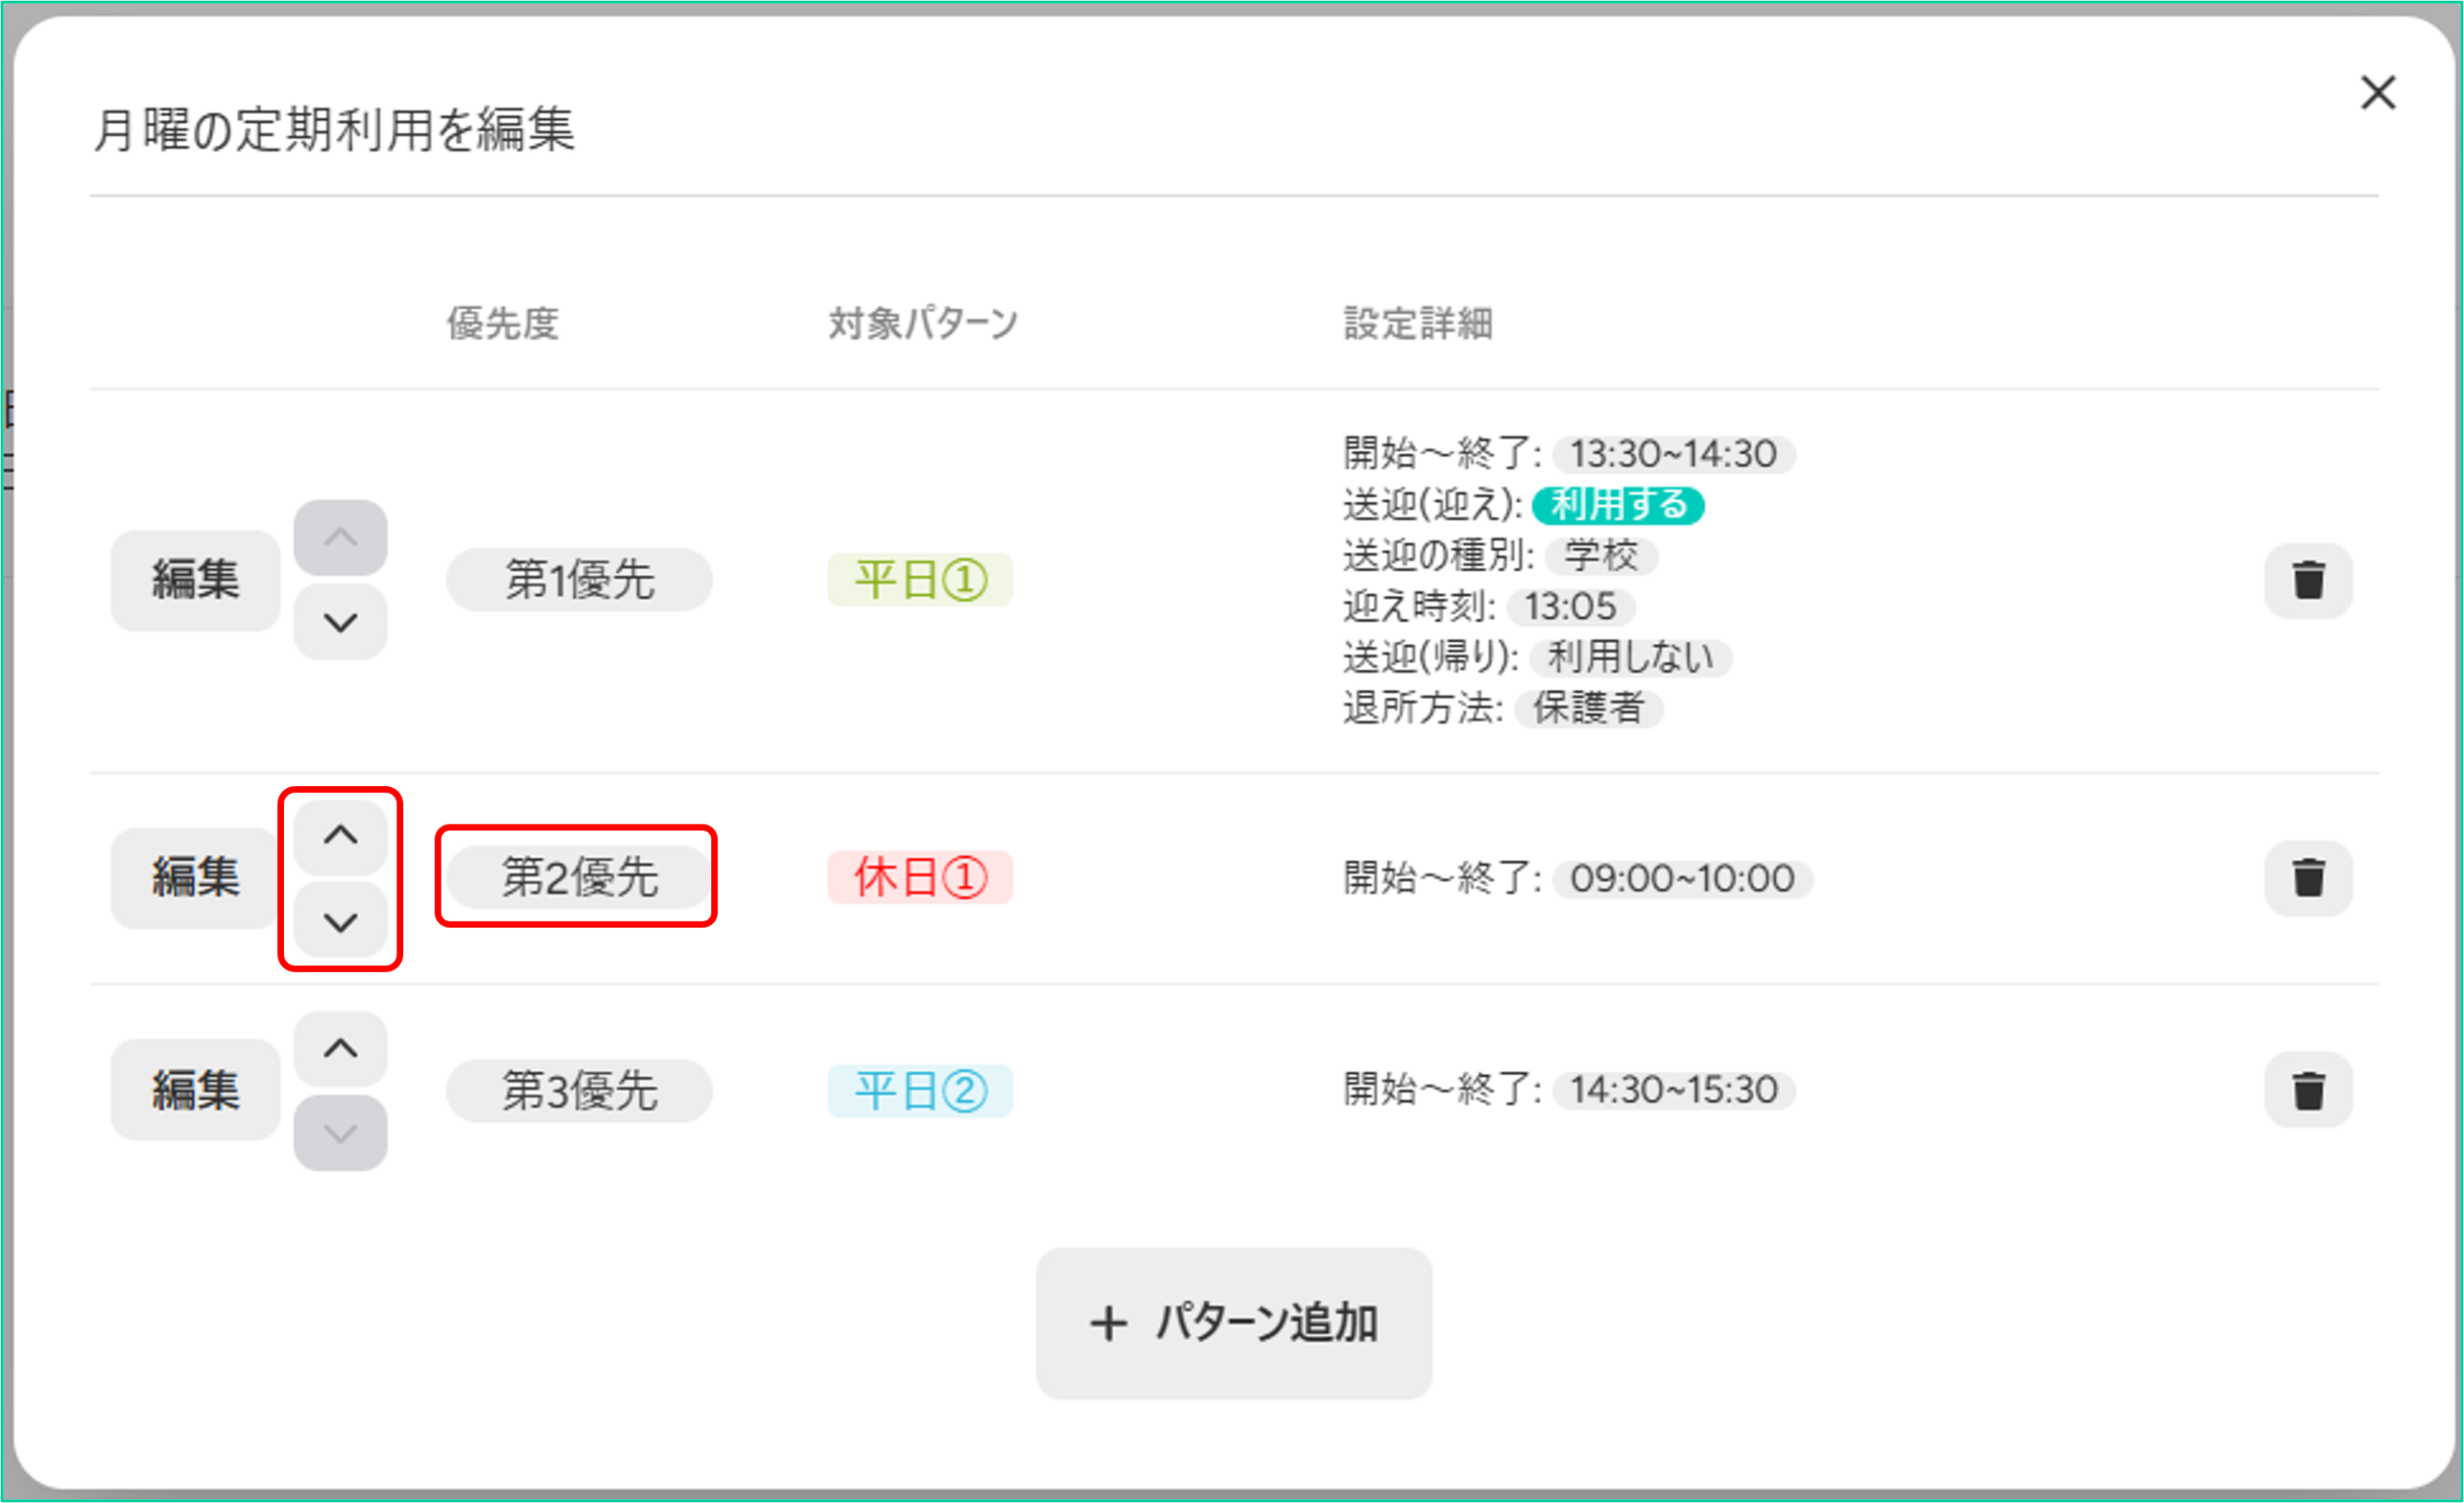Click the パターン追加 button
Viewport: 2464px width, 1503px height.
[x=1233, y=1323]
